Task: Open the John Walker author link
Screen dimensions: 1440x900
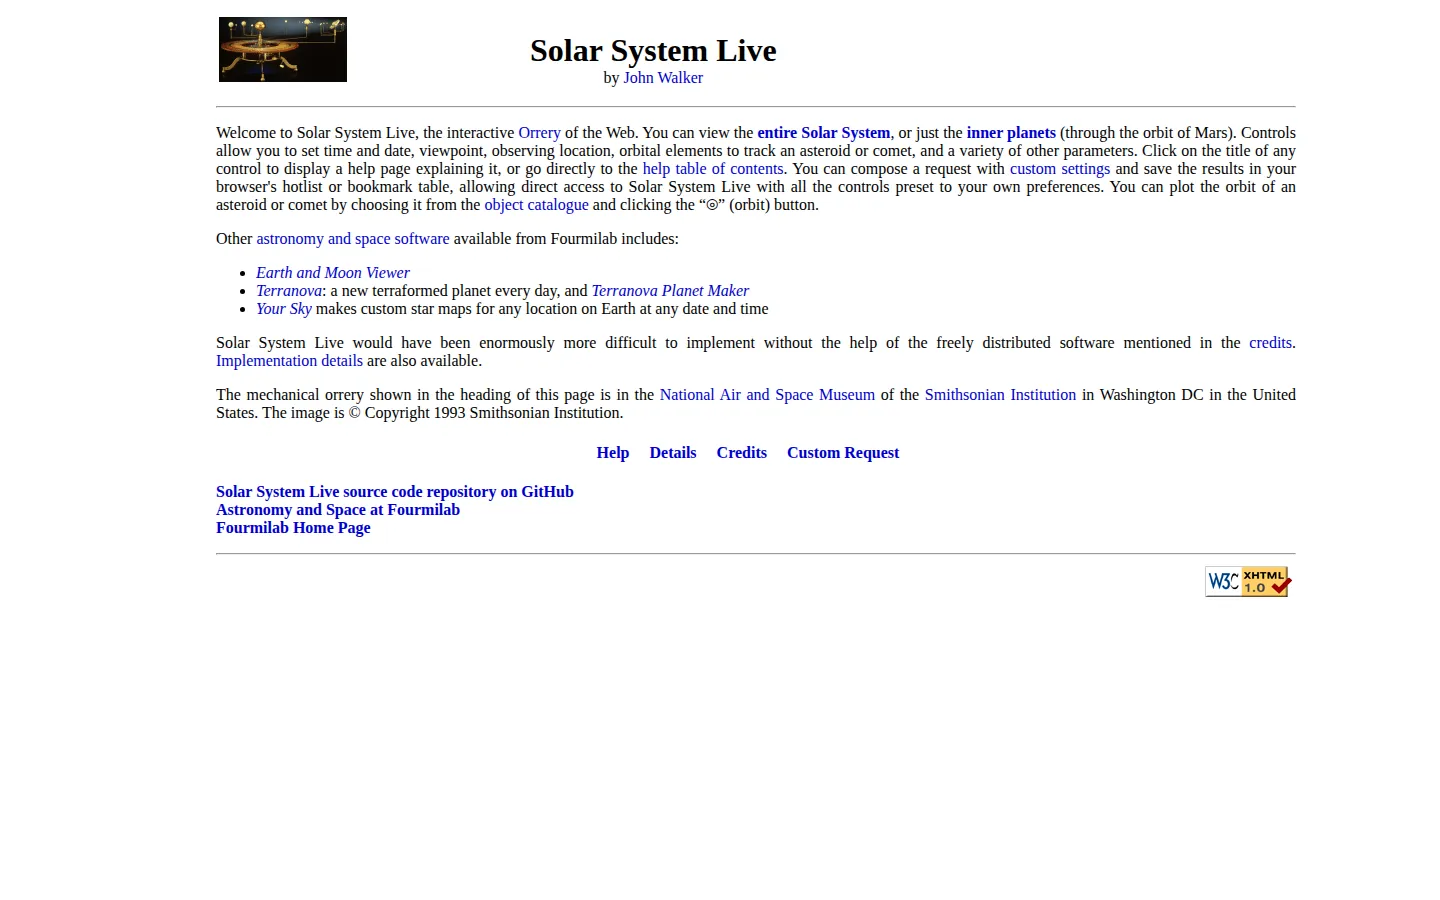Action: (663, 78)
